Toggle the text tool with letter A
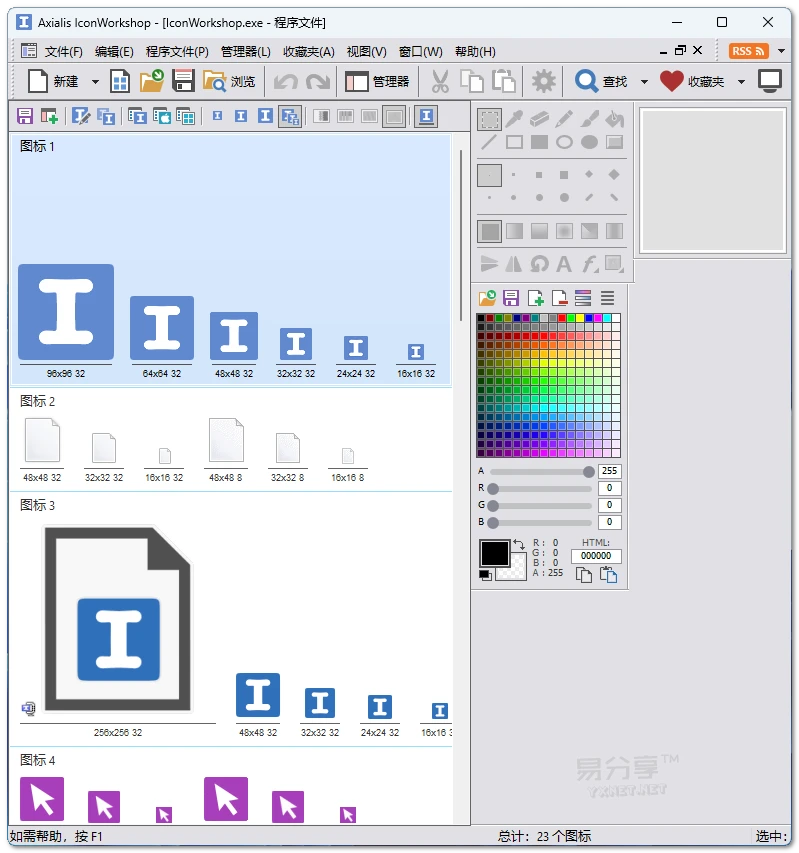 coord(564,264)
